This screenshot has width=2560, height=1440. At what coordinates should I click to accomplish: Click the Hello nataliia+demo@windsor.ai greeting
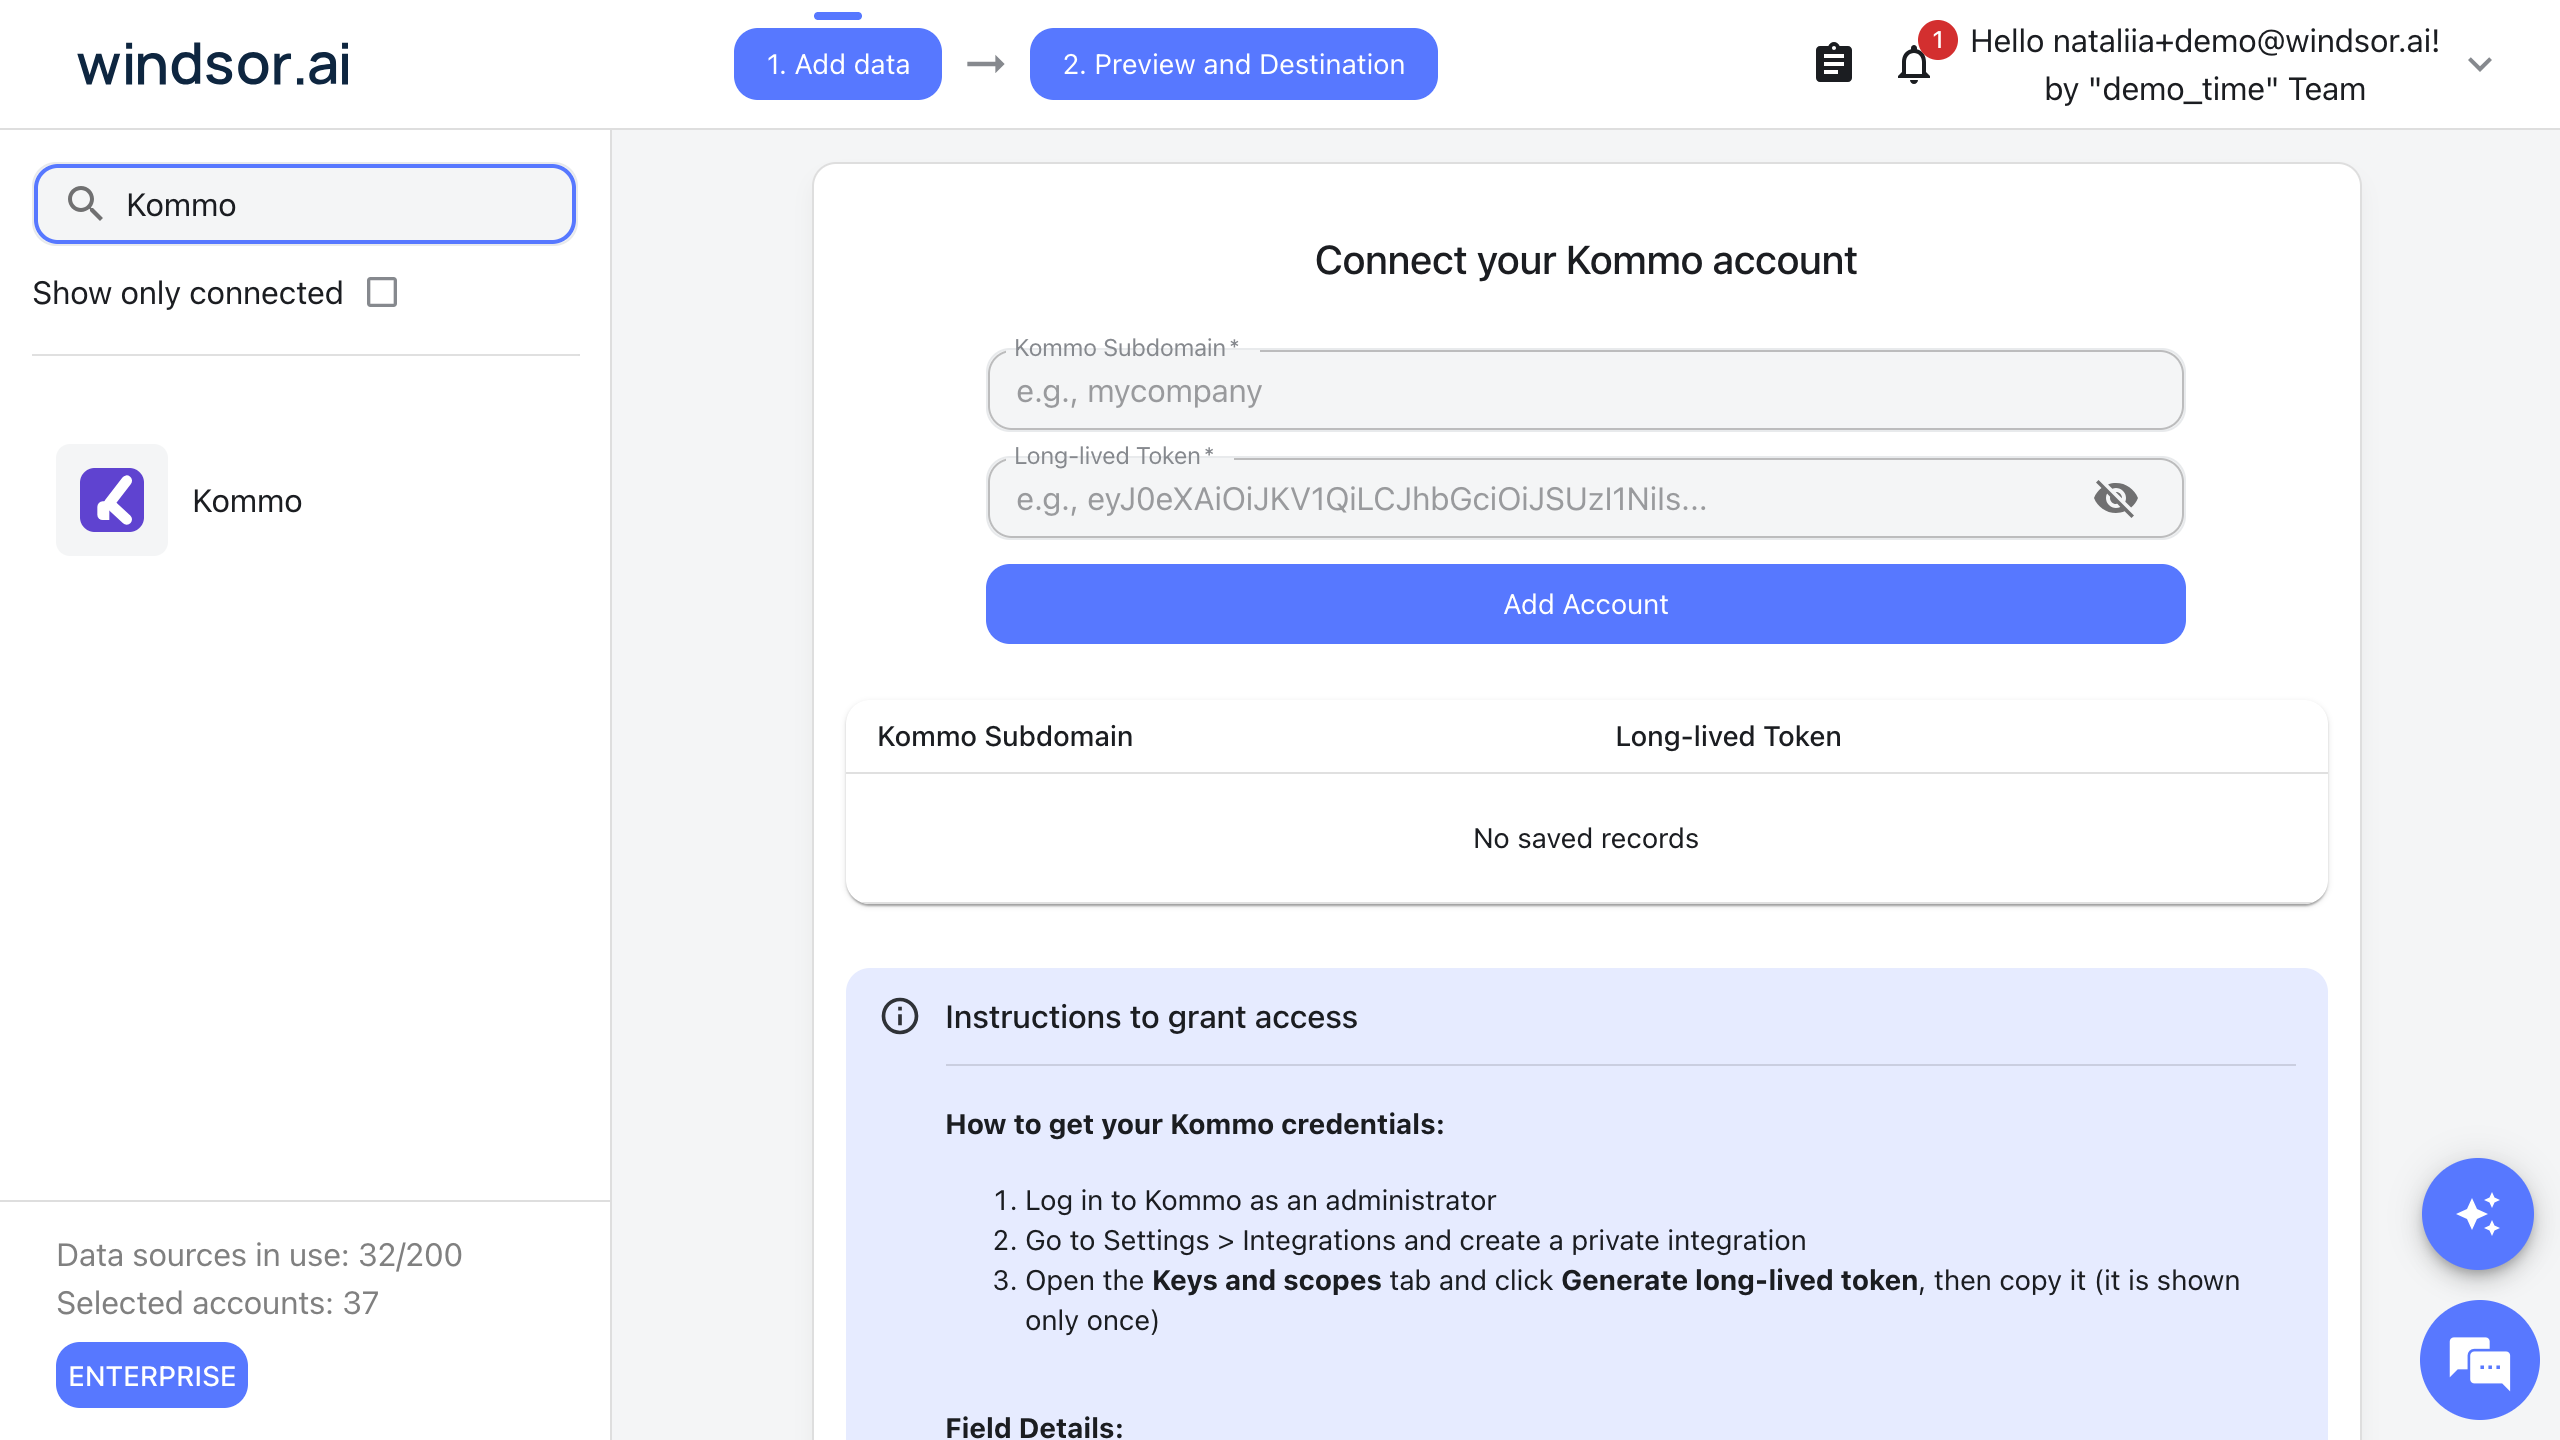coord(2205,41)
